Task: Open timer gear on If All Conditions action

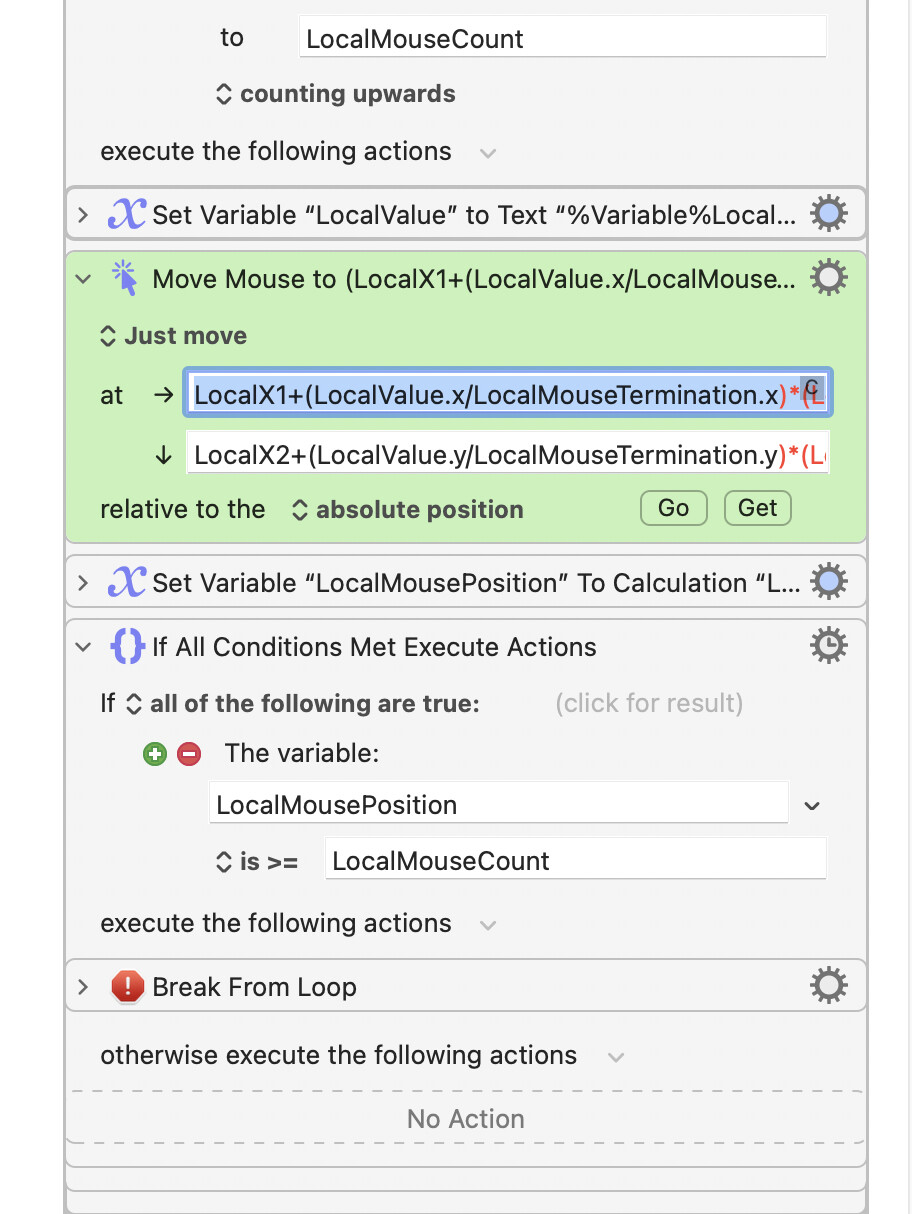Action: coord(828,647)
